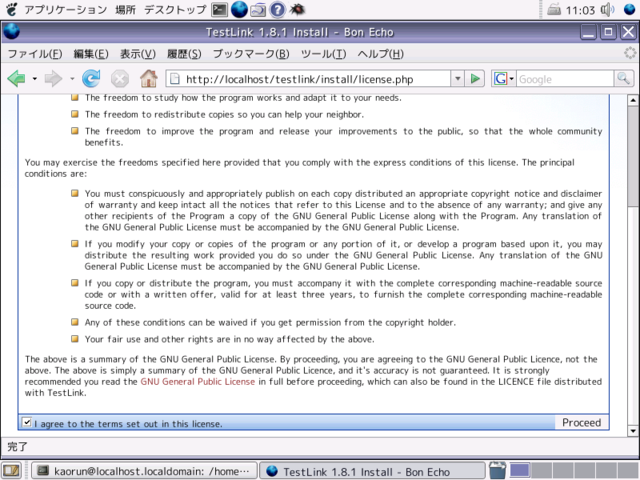Click the 完了 status bar text

[17, 447]
